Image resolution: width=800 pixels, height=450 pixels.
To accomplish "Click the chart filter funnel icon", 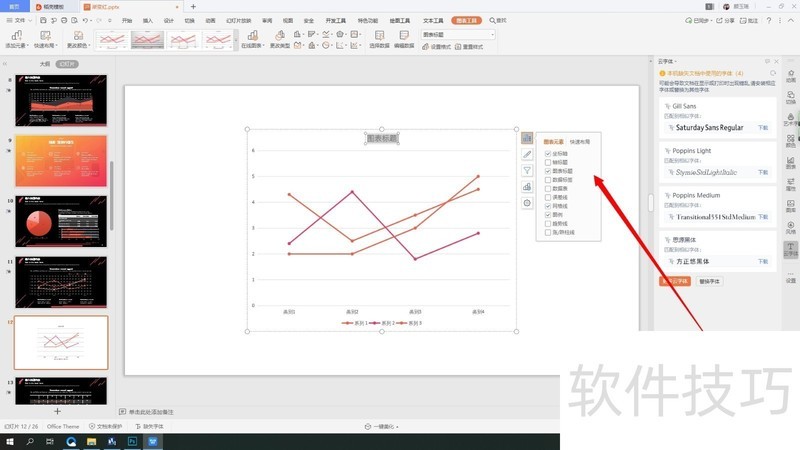I will pos(527,170).
